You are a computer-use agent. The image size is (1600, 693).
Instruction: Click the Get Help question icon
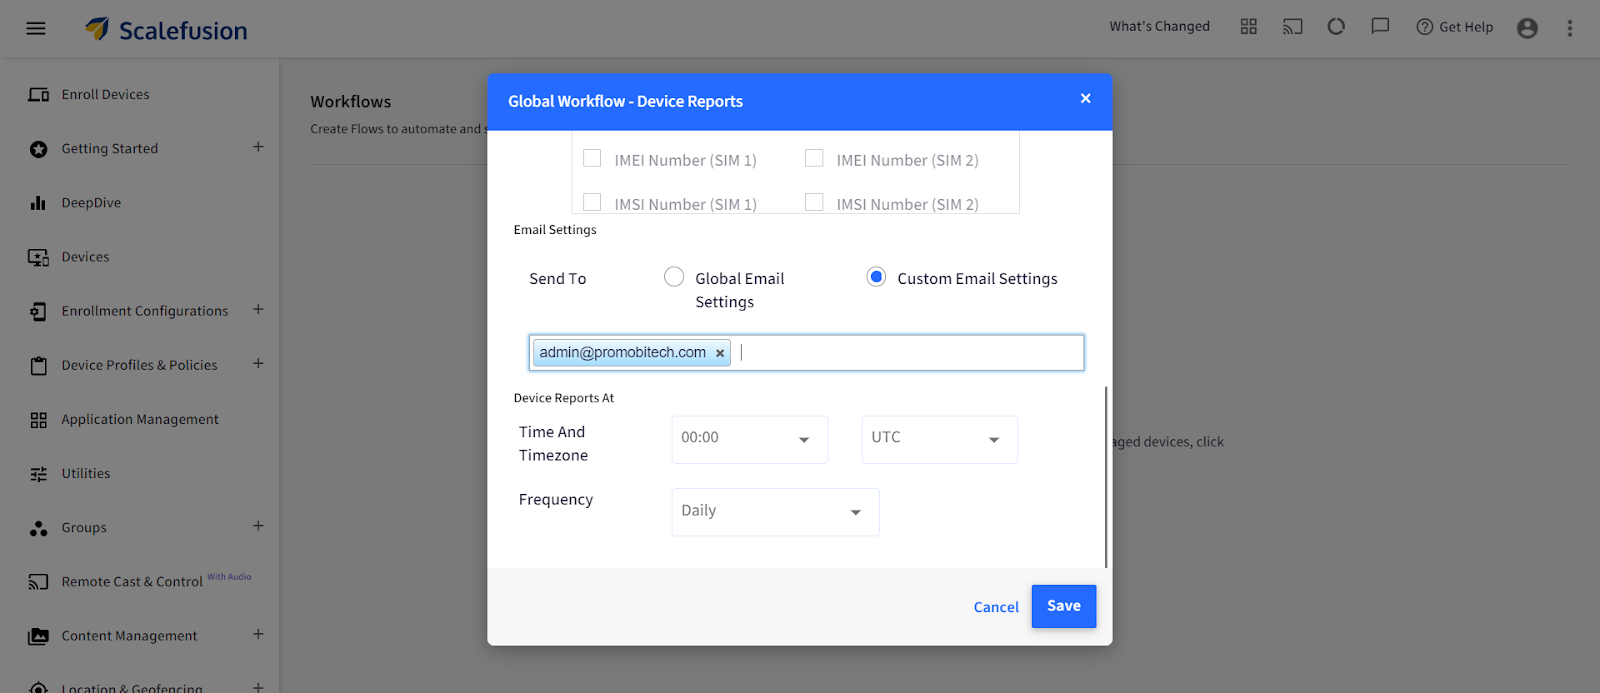click(1425, 27)
